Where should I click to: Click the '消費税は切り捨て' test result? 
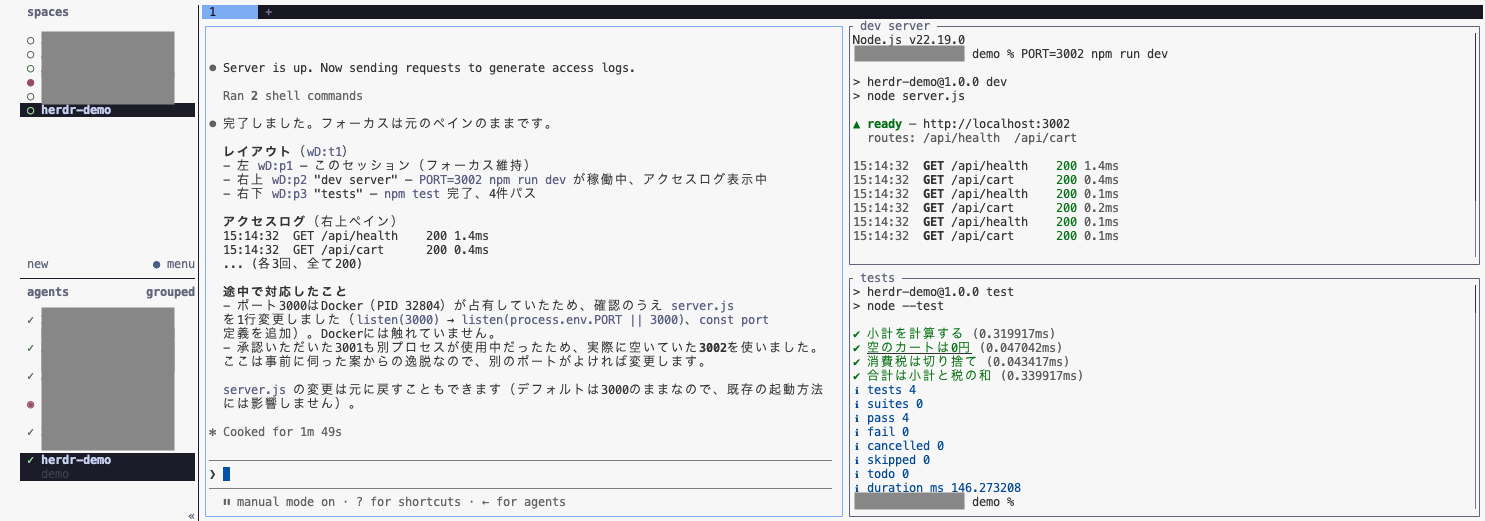click(x=960, y=362)
